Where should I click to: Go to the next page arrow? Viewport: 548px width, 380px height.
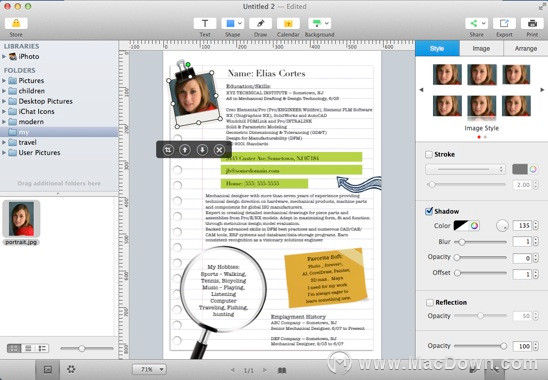tap(265, 370)
